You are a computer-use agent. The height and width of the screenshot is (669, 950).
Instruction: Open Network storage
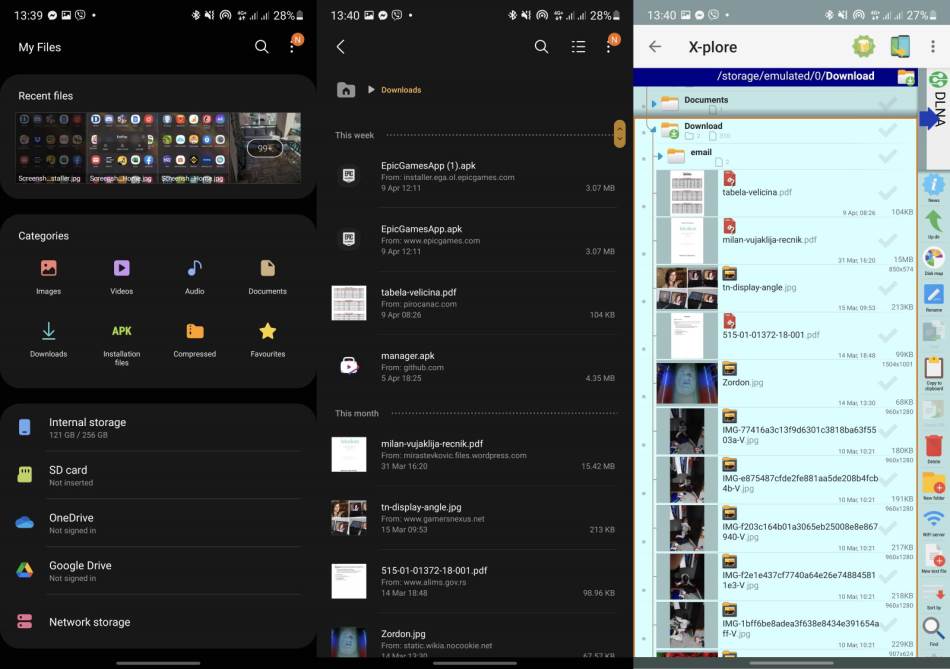pos(158,622)
